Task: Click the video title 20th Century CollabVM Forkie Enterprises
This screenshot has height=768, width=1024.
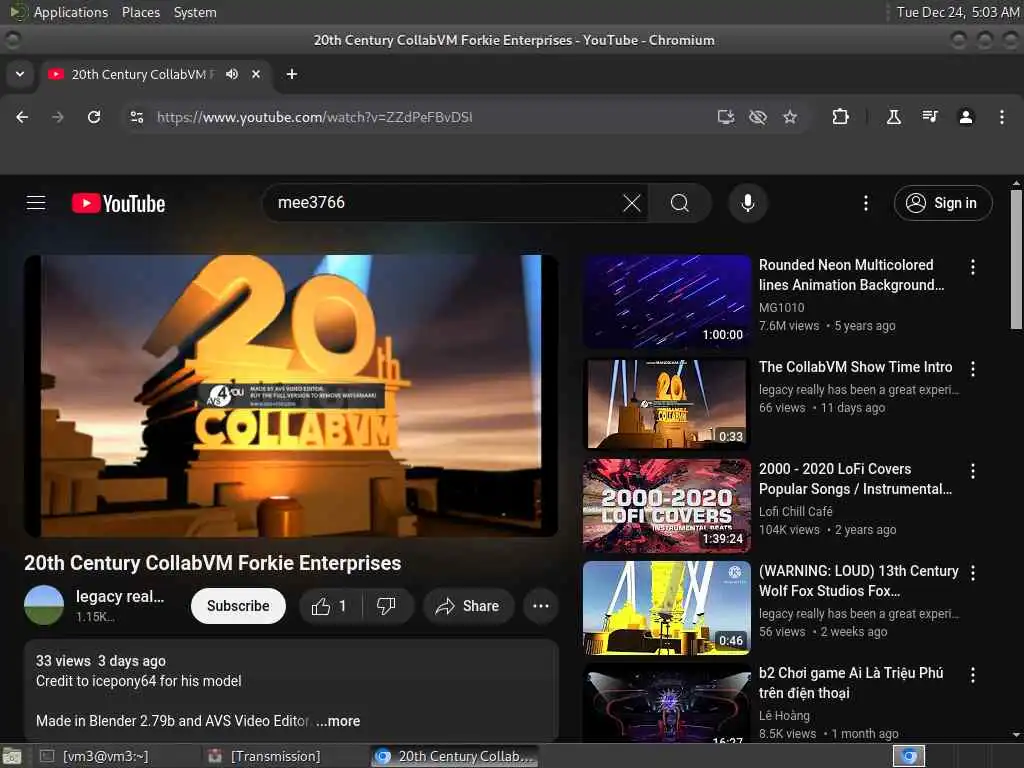Action: 213,563
